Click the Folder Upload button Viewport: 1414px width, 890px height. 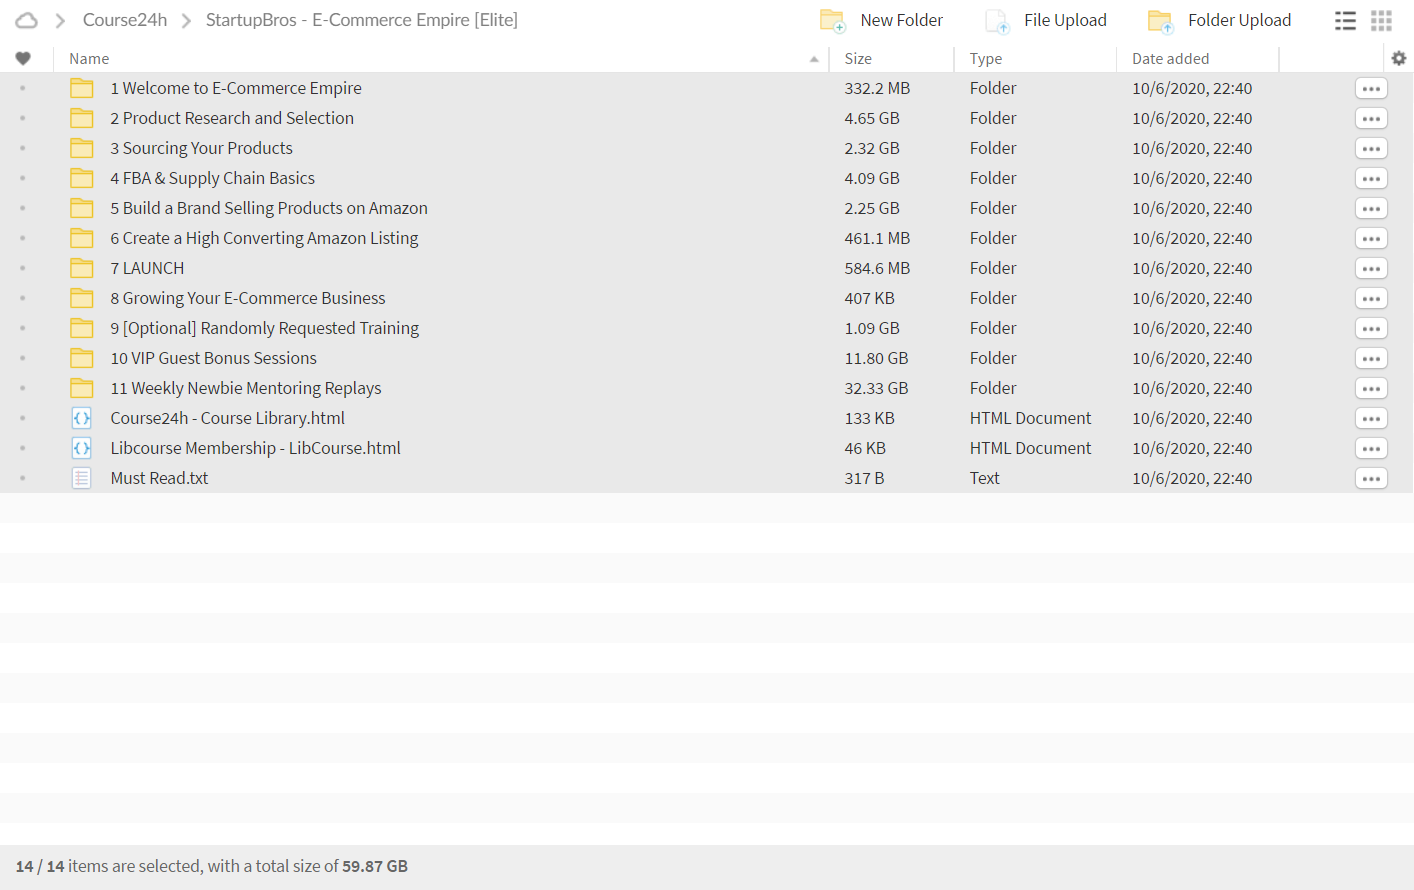1219,20
